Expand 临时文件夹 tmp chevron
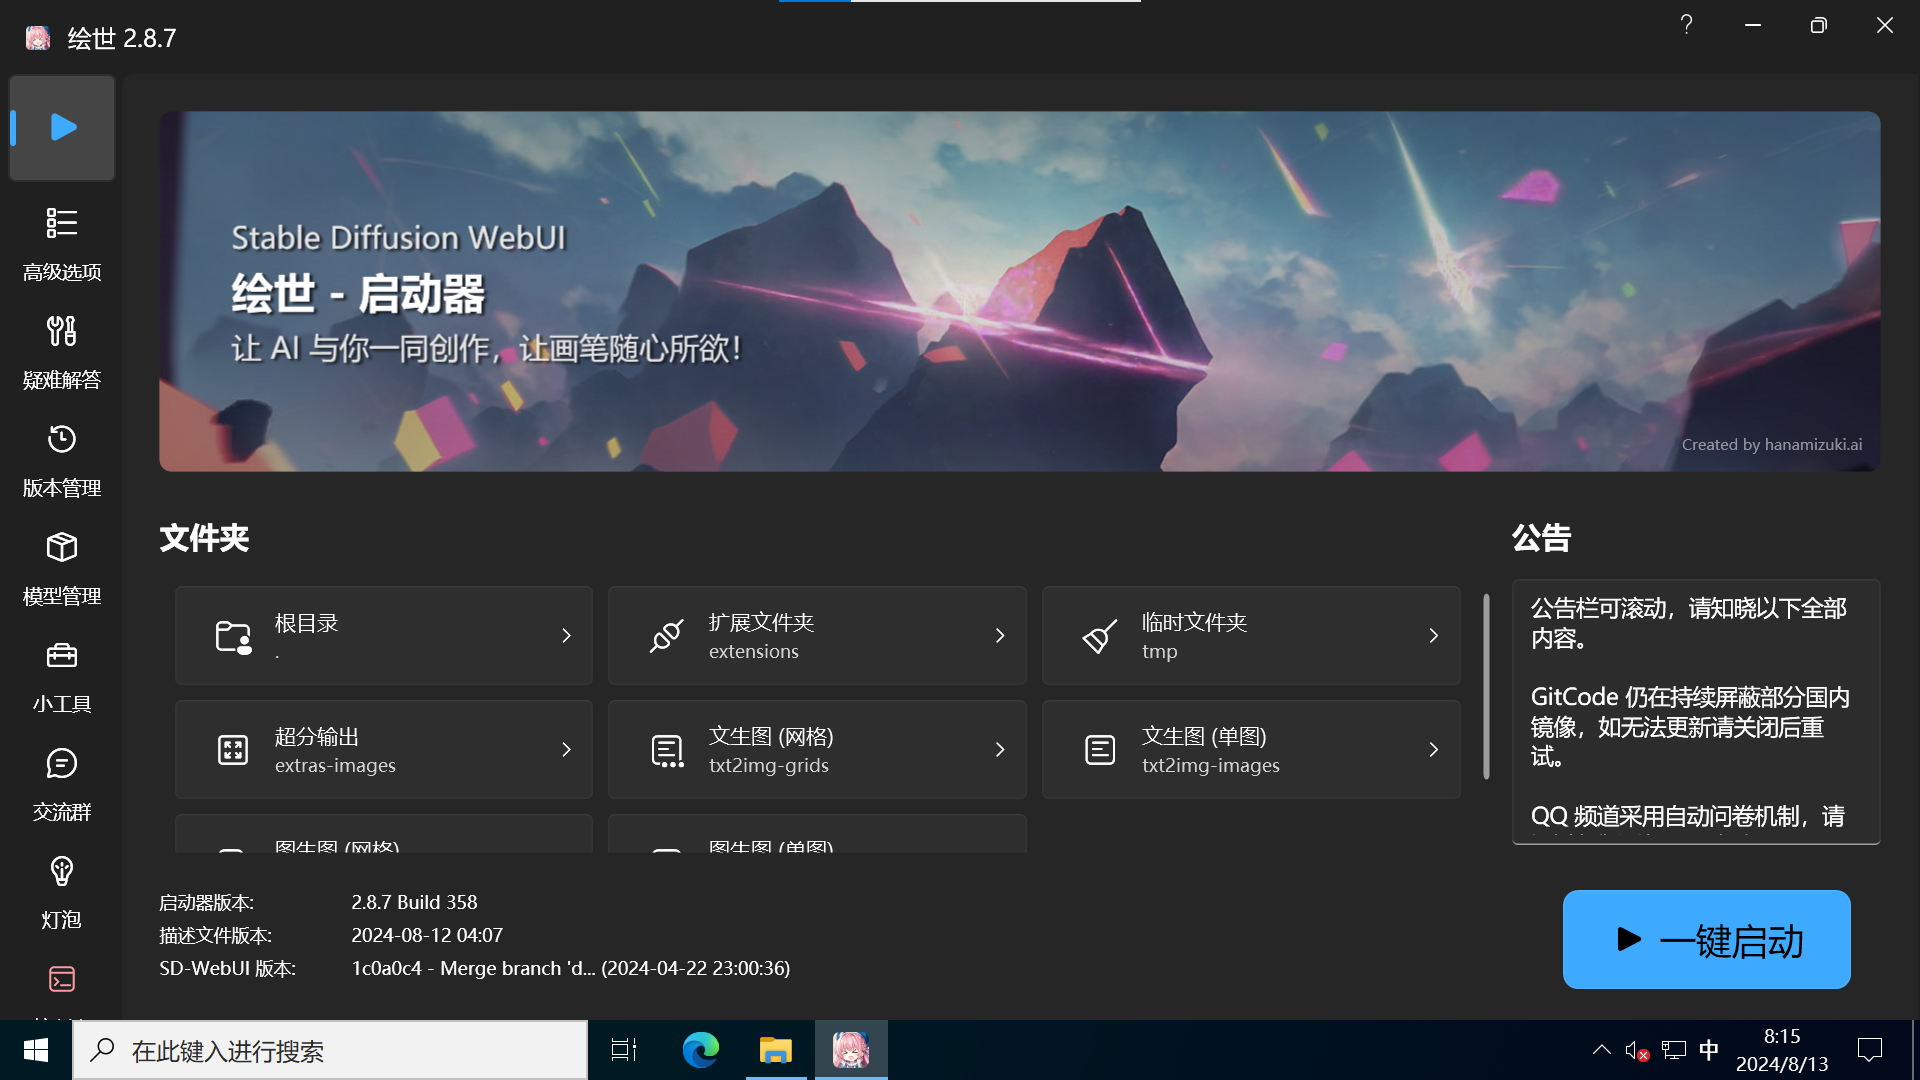 coord(1433,636)
